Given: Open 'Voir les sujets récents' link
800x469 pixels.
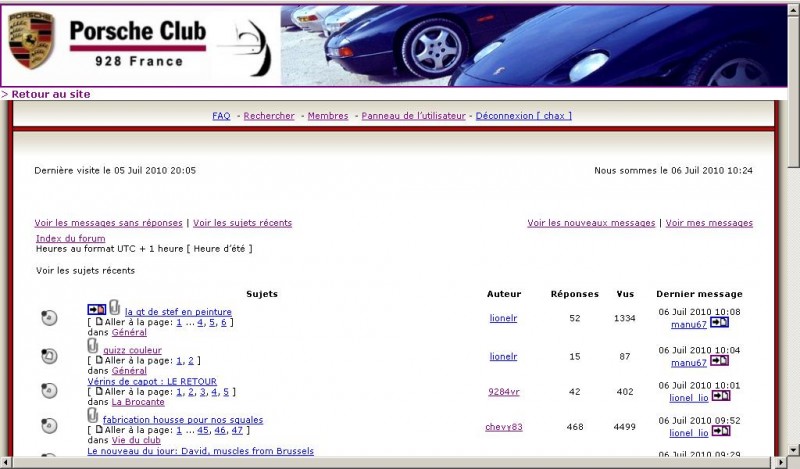Looking at the screenshot, I should (242, 223).
